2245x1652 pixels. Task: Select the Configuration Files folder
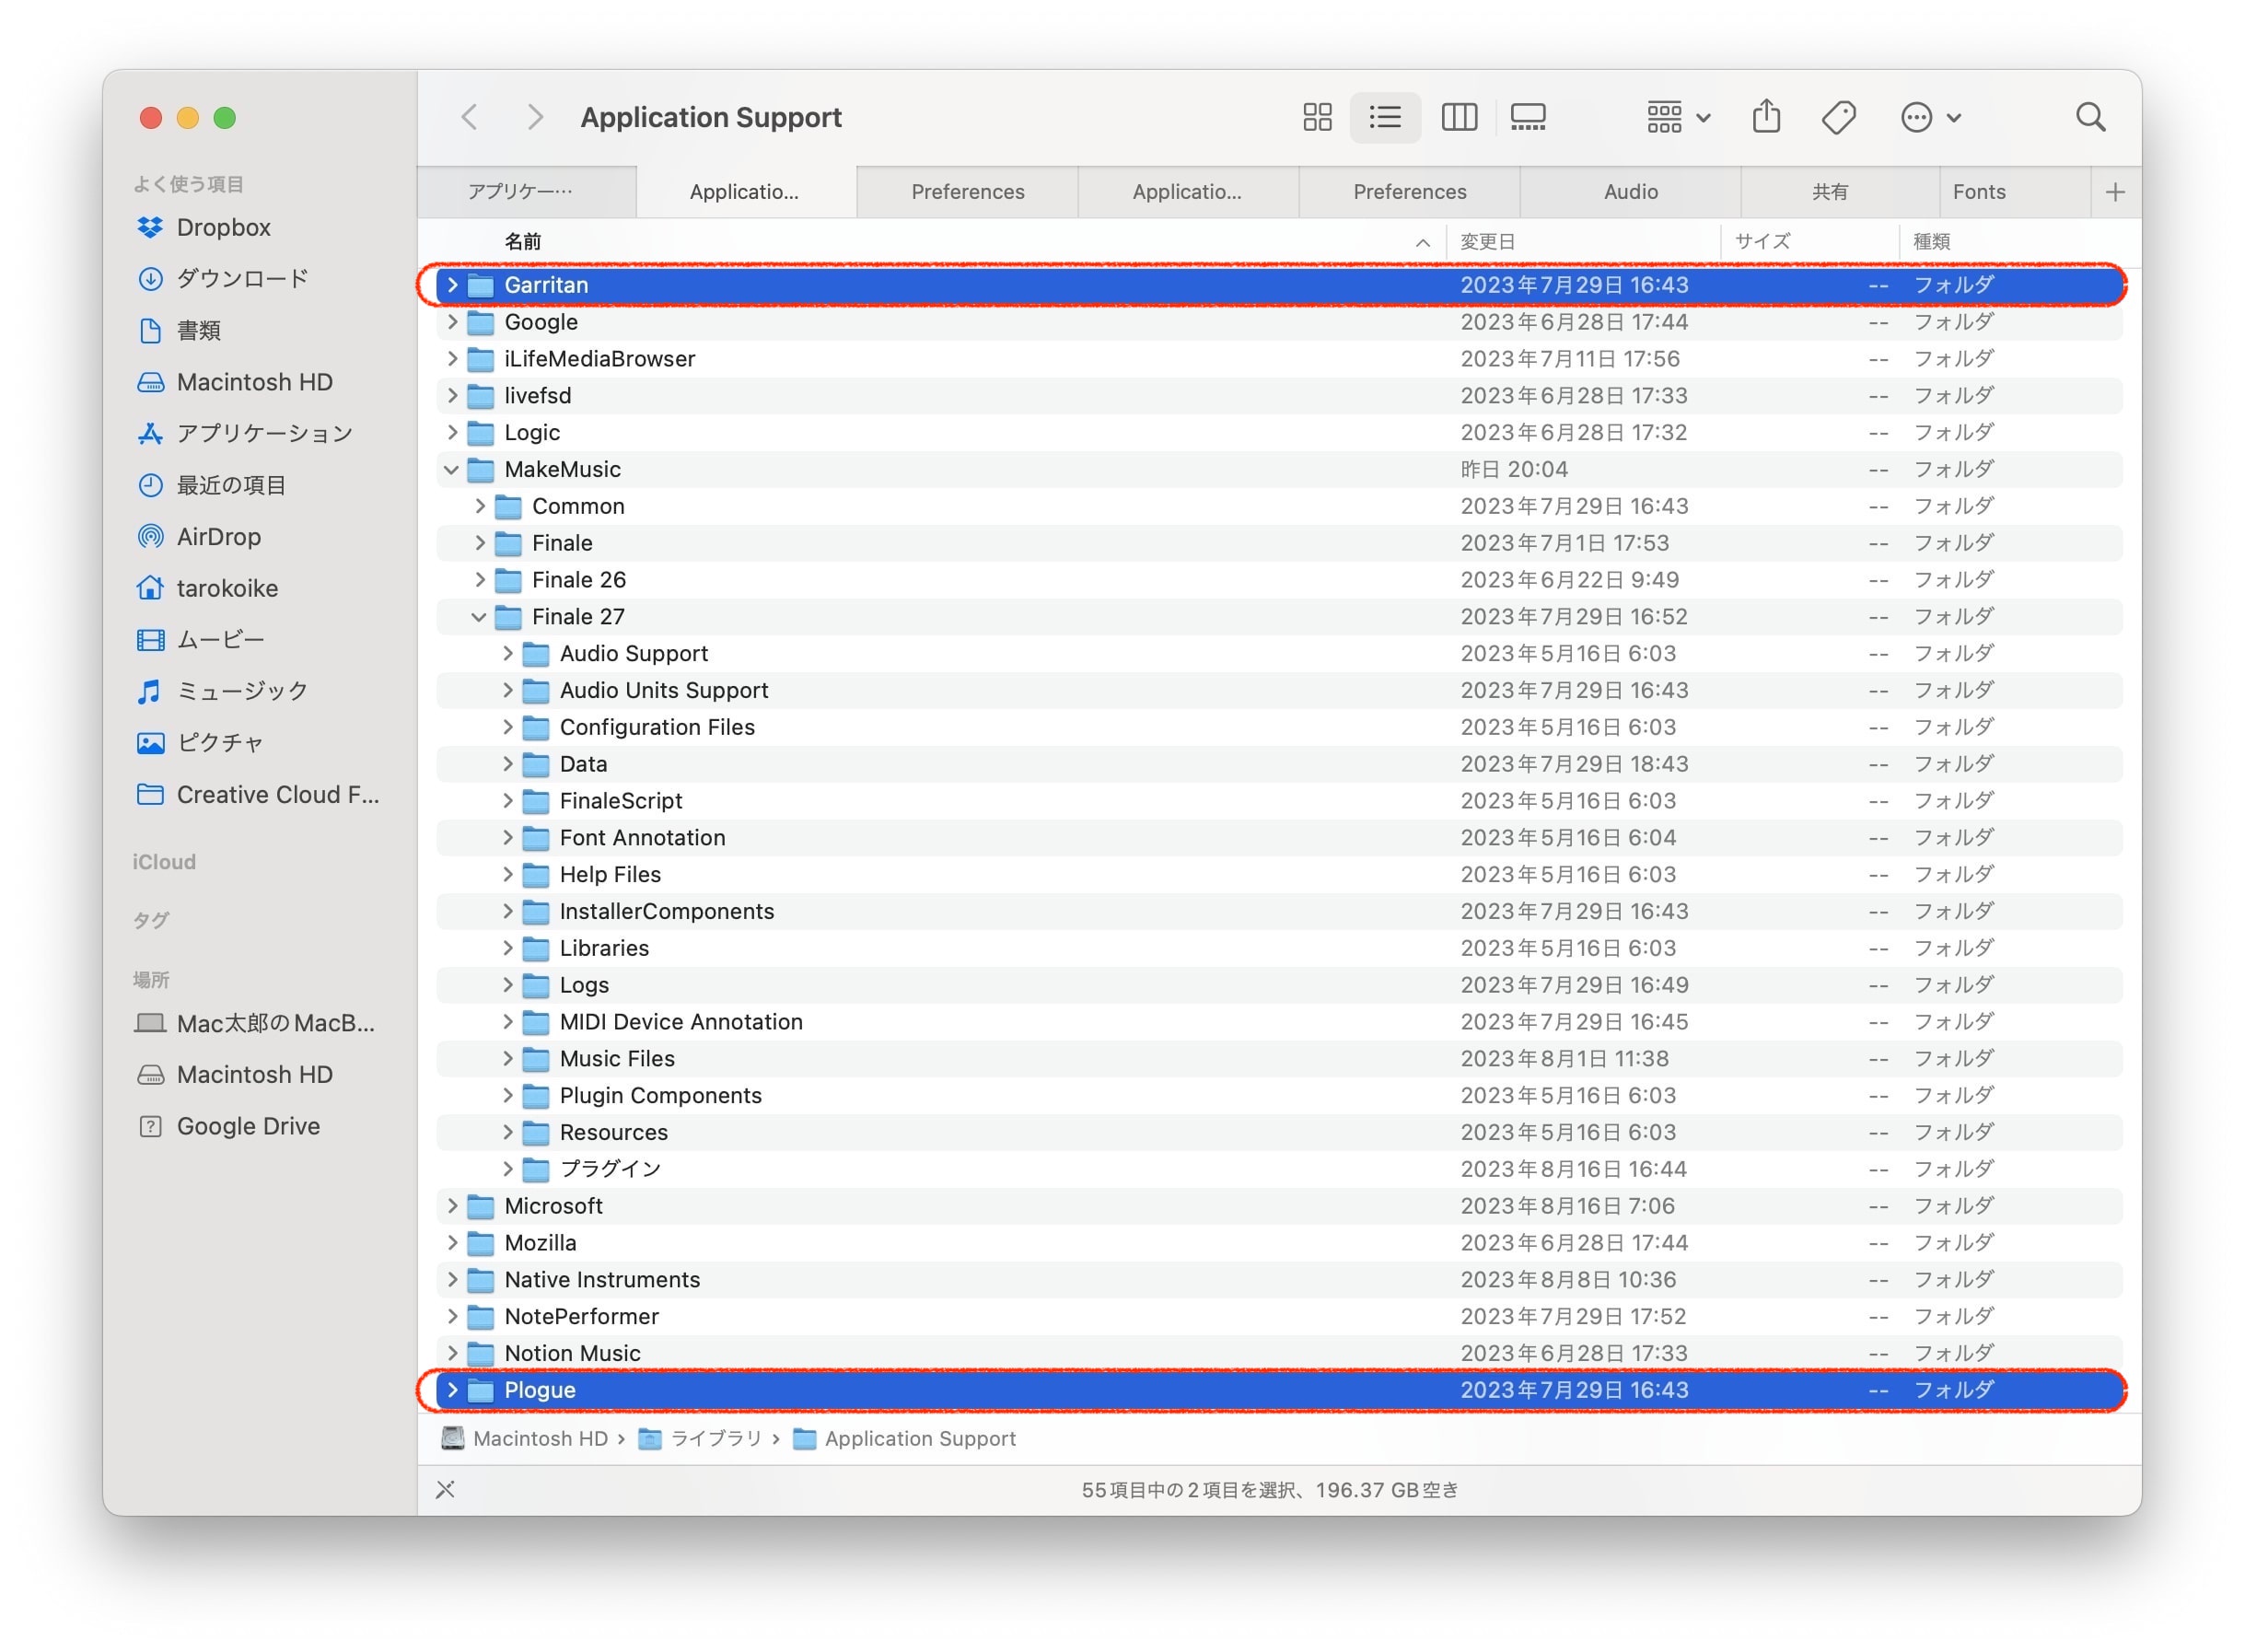click(1279, 727)
